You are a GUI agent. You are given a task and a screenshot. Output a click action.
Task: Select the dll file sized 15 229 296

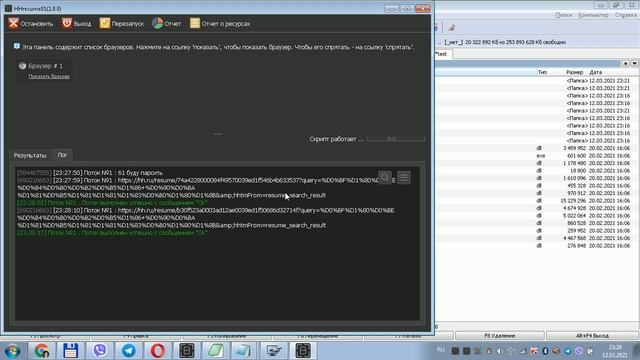(536, 200)
